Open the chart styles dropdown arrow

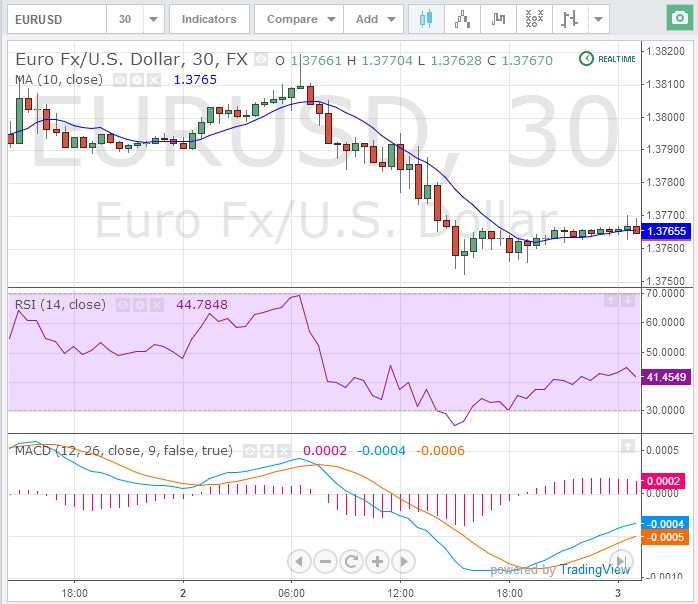click(599, 19)
